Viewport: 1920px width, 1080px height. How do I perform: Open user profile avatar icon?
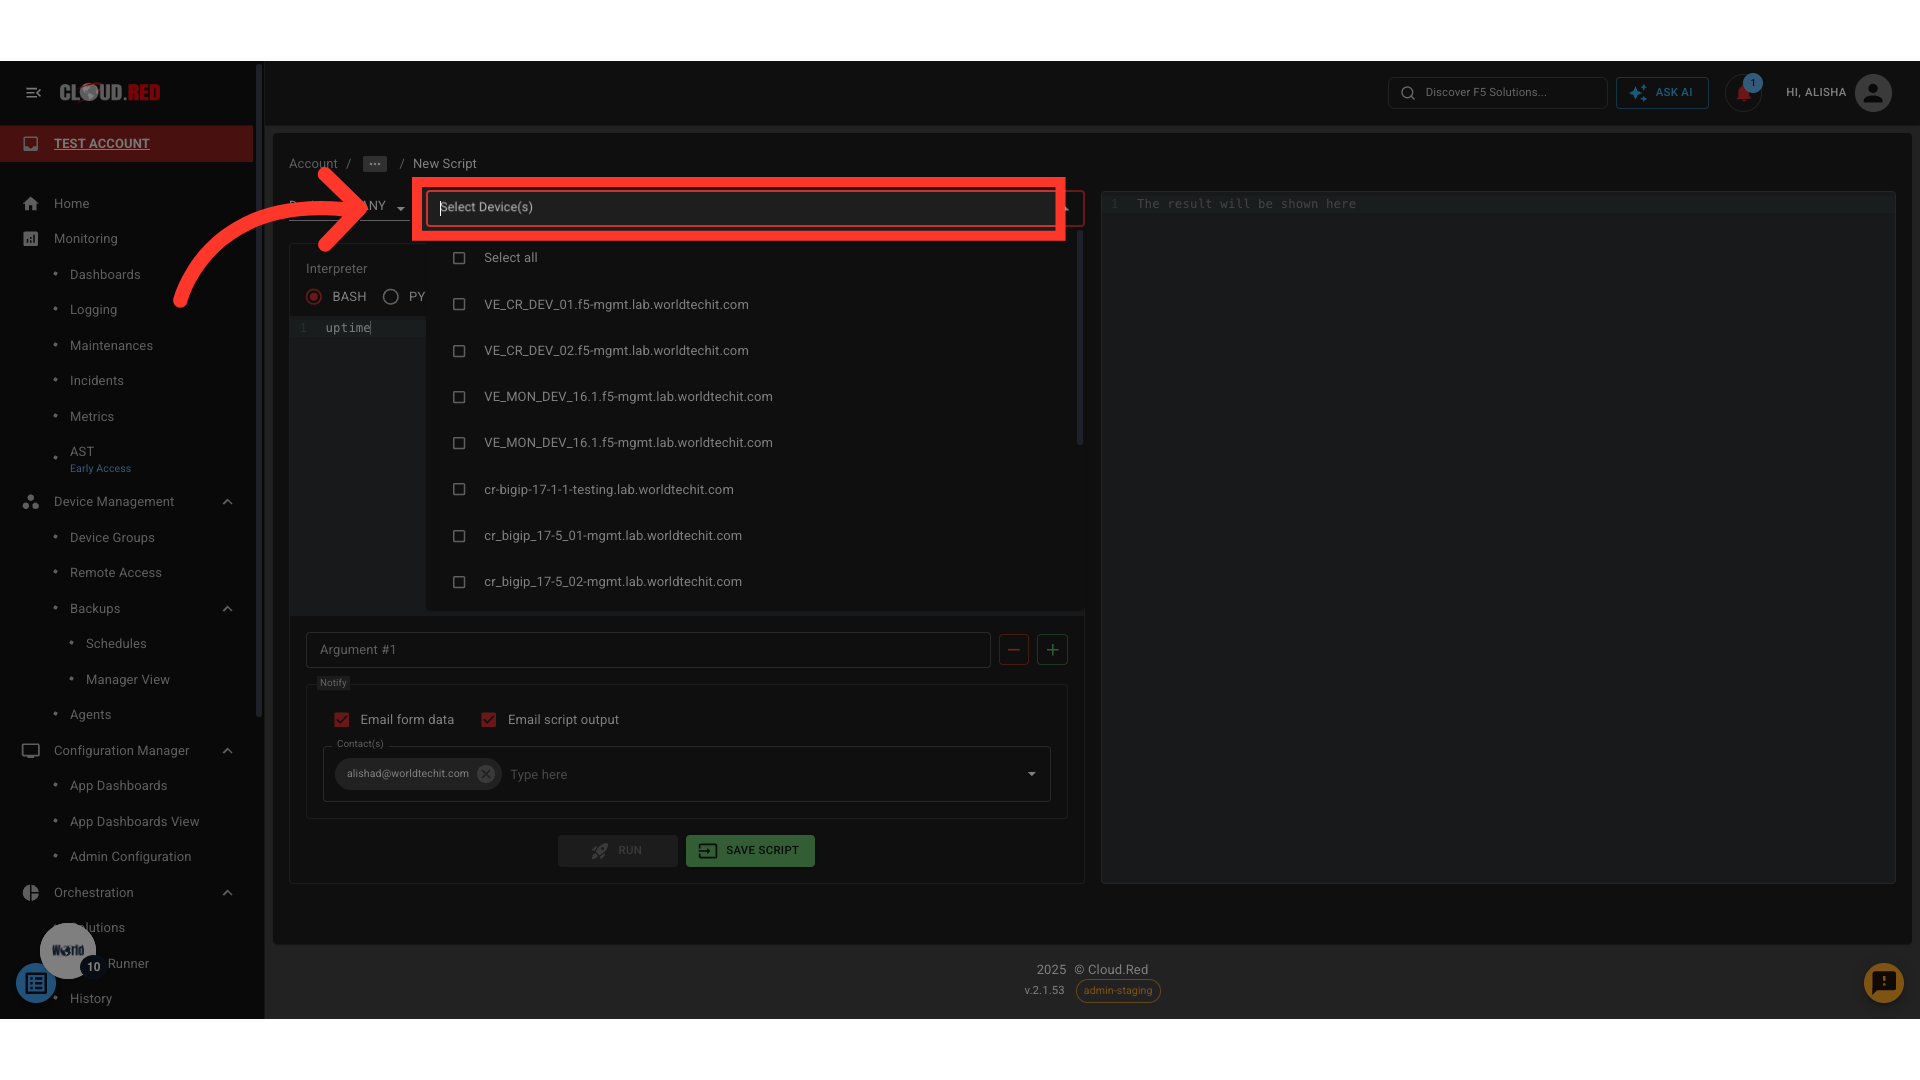1872,93
